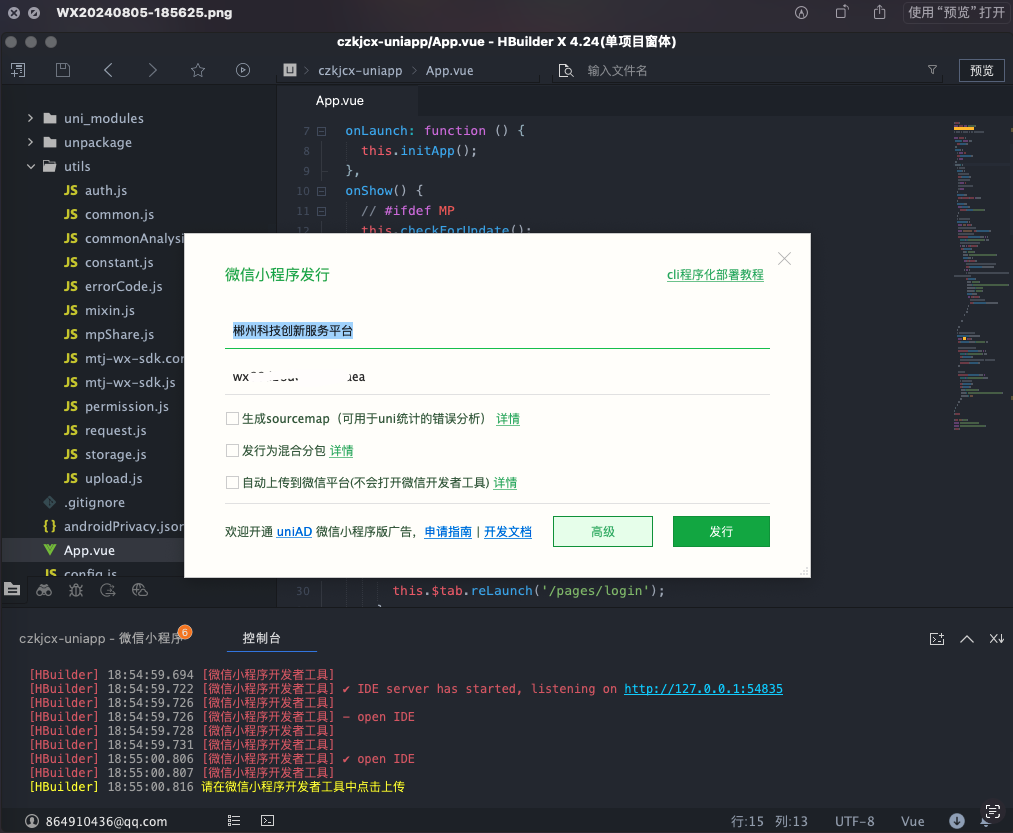Click the console terminal-window icon beside collapse arrow

[x=937, y=639]
